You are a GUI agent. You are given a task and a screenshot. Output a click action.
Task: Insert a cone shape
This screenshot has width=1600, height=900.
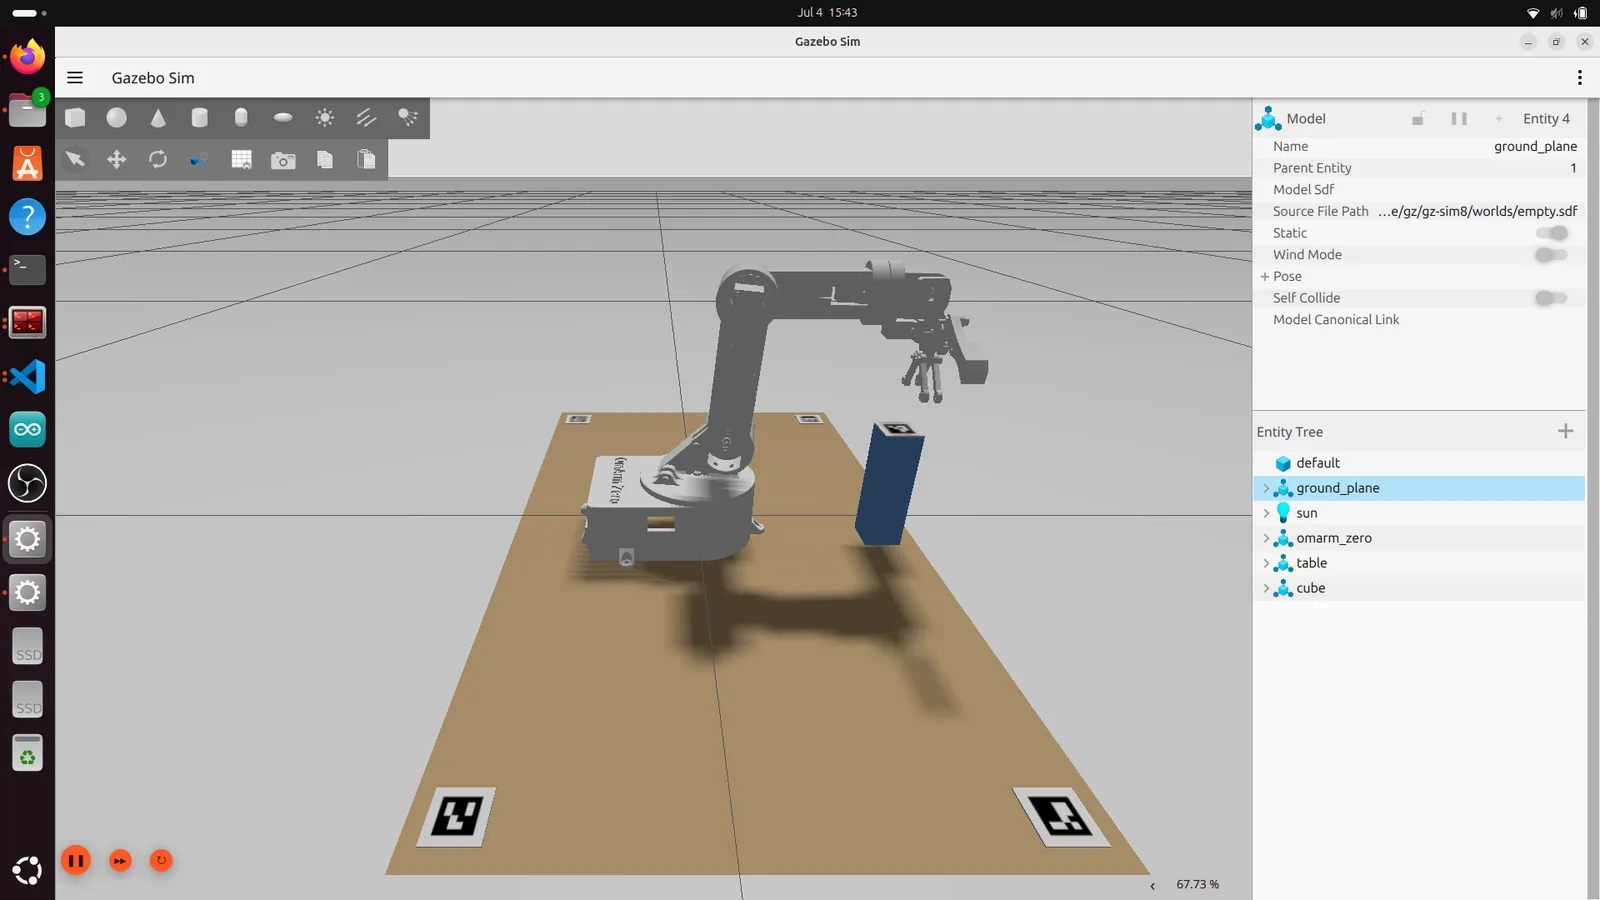click(158, 118)
